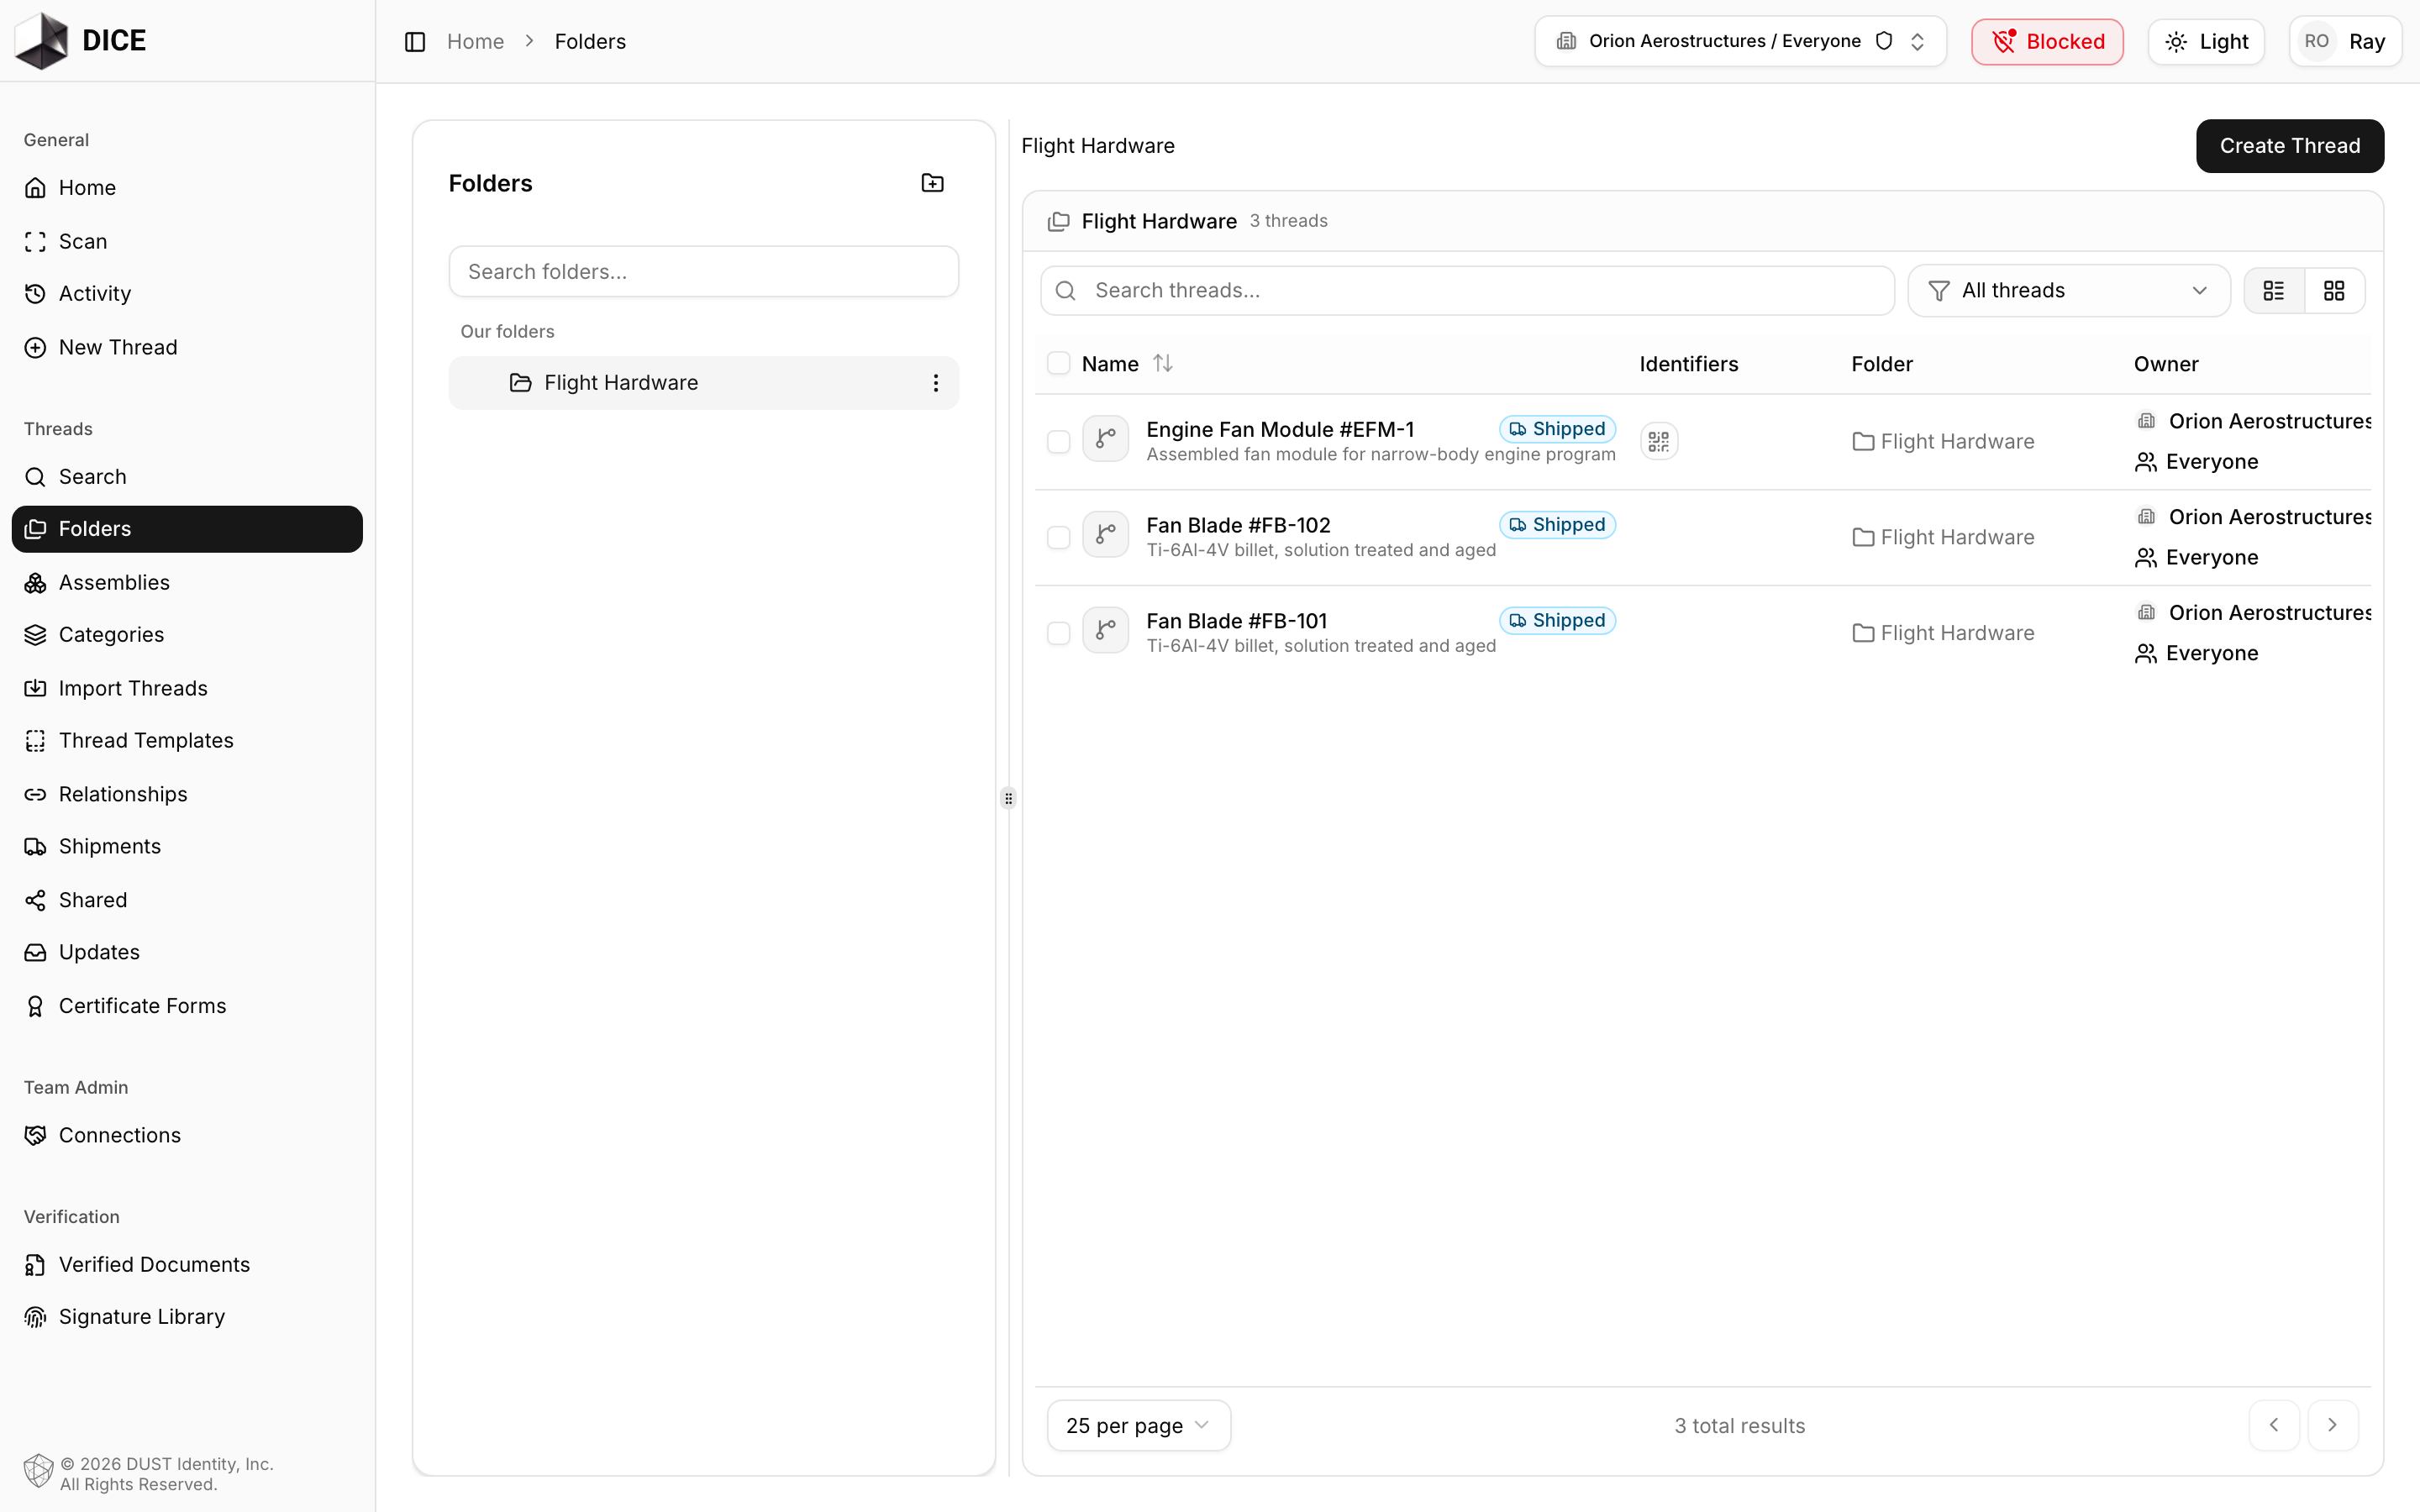The height and width of the screenshot is (1512, 2420).
Task: Open the All threads filter dropdown
Action: click(x=2068, y=290)
